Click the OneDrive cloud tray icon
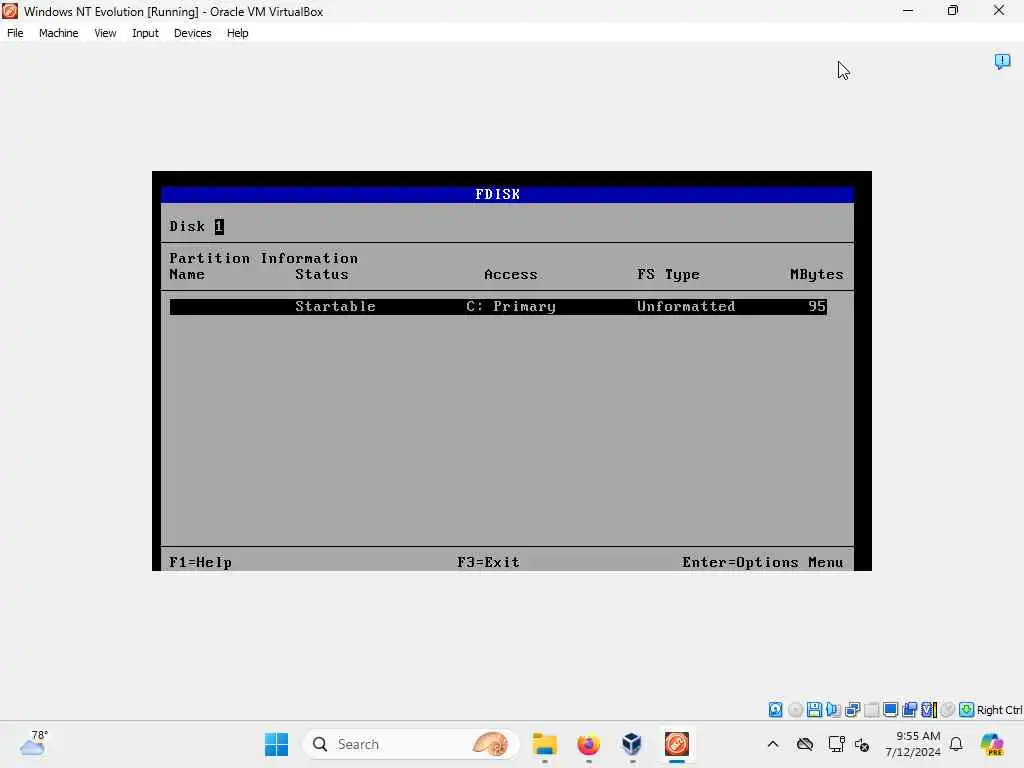 pos(805,744)
